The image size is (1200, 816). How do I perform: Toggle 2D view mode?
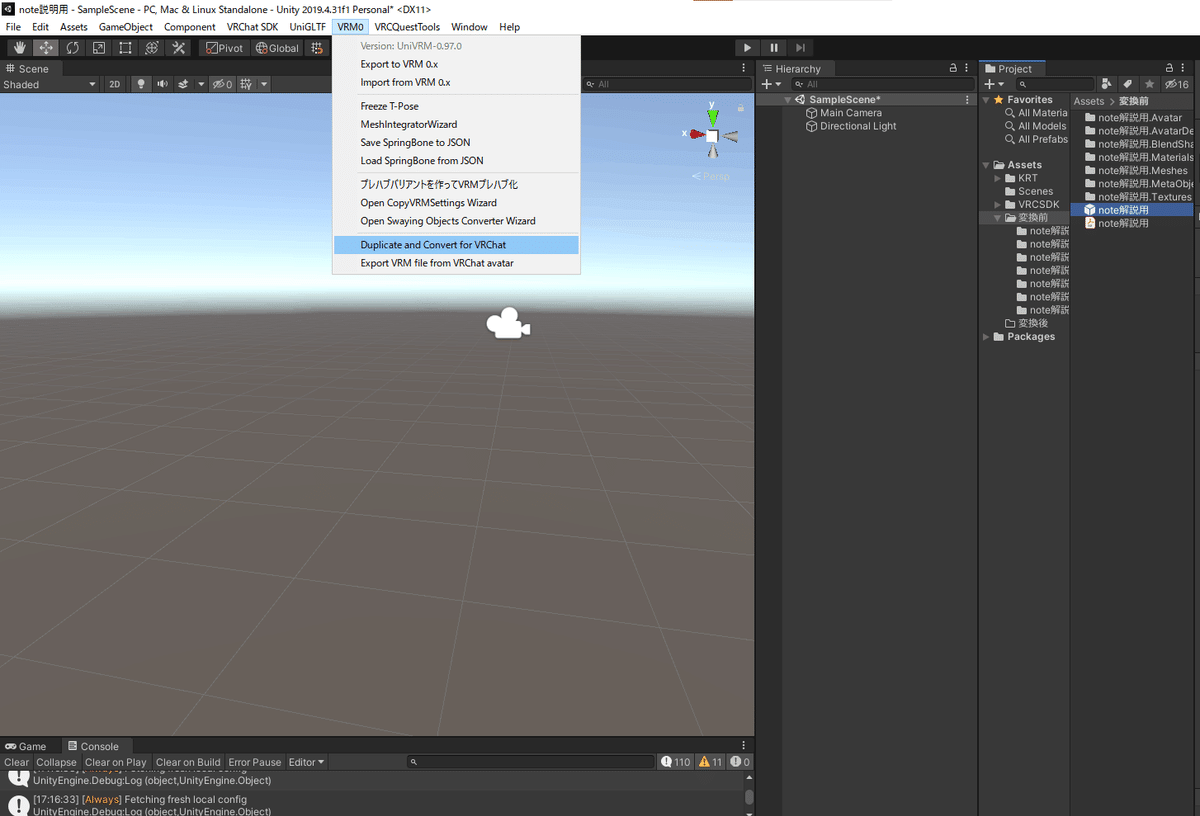(x=115, y=84)
